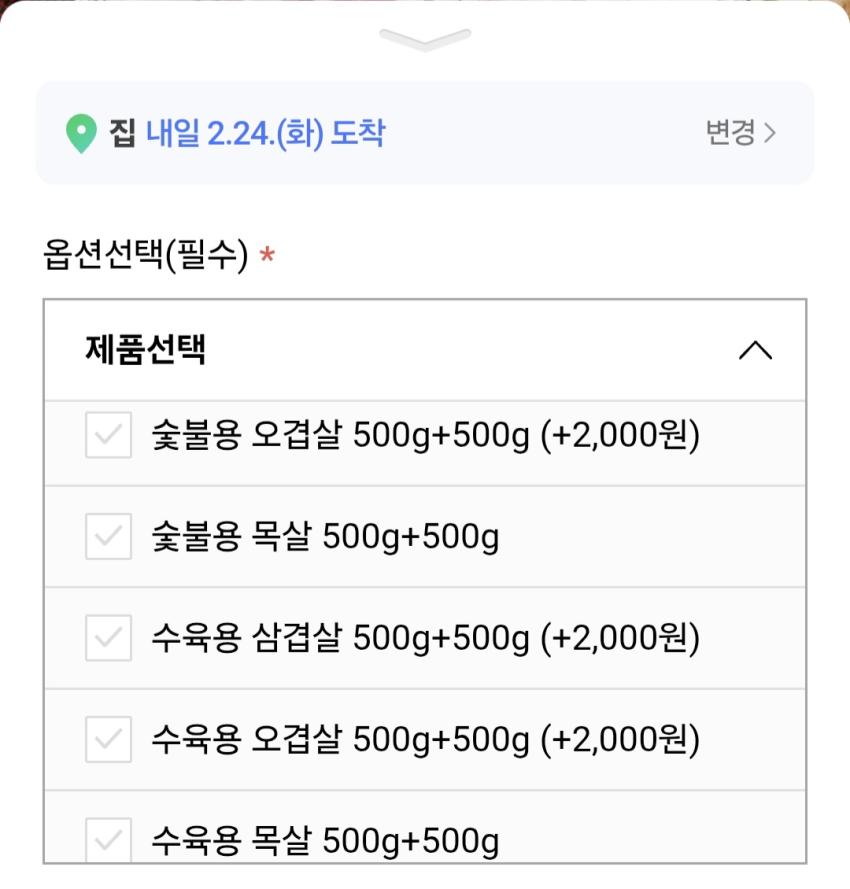Screen dimensions: 850x889
Task: Select option text 숯불용 목살 500g+500g
Action: [325, 538]
